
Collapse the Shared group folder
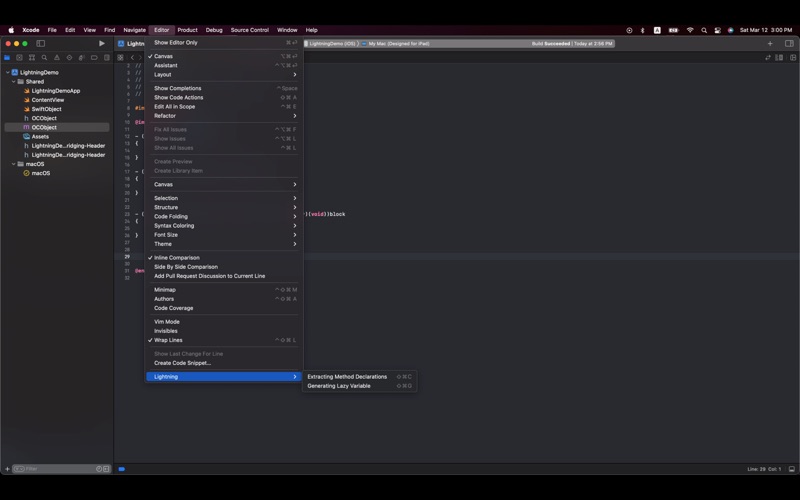pyautogui.click(x=14, y=82)
